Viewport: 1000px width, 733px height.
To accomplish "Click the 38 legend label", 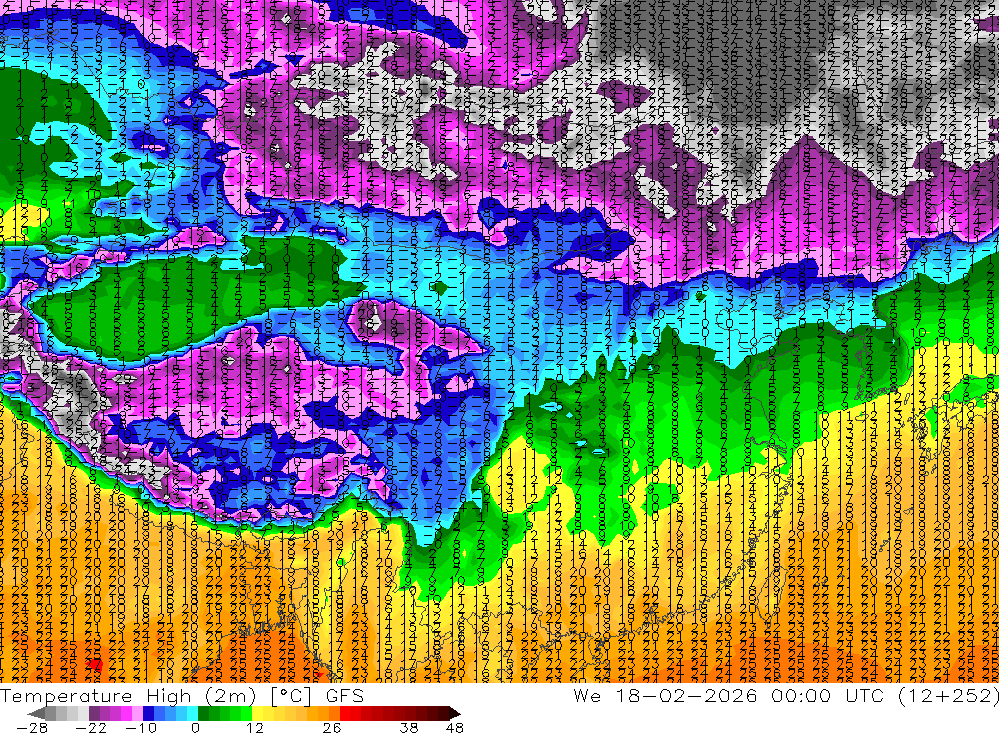I will tap(409, 728).
